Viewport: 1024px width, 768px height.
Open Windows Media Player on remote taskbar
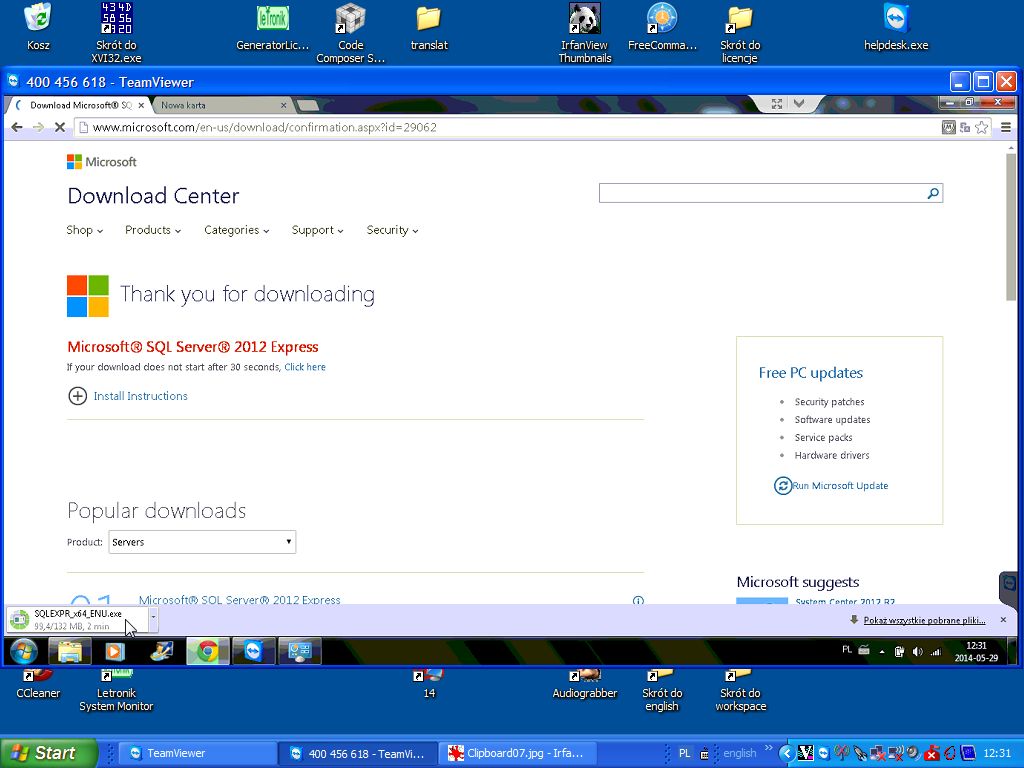[115, 651]
